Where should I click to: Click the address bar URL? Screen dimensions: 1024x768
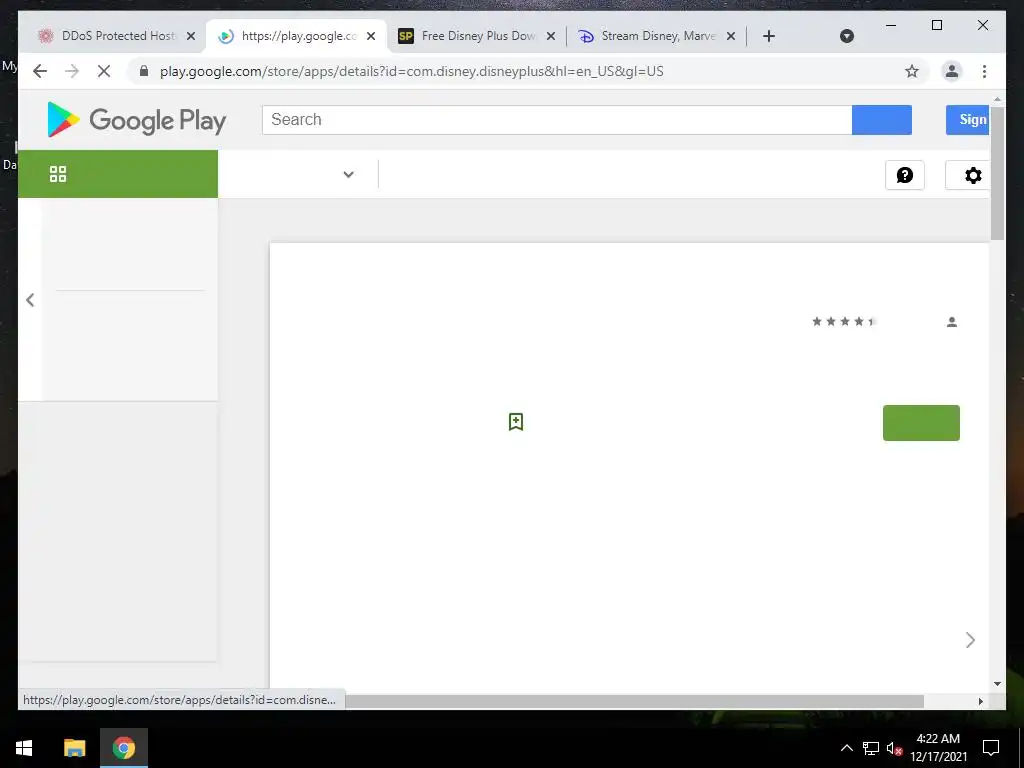pyautogui.click(x=411, y=71)
